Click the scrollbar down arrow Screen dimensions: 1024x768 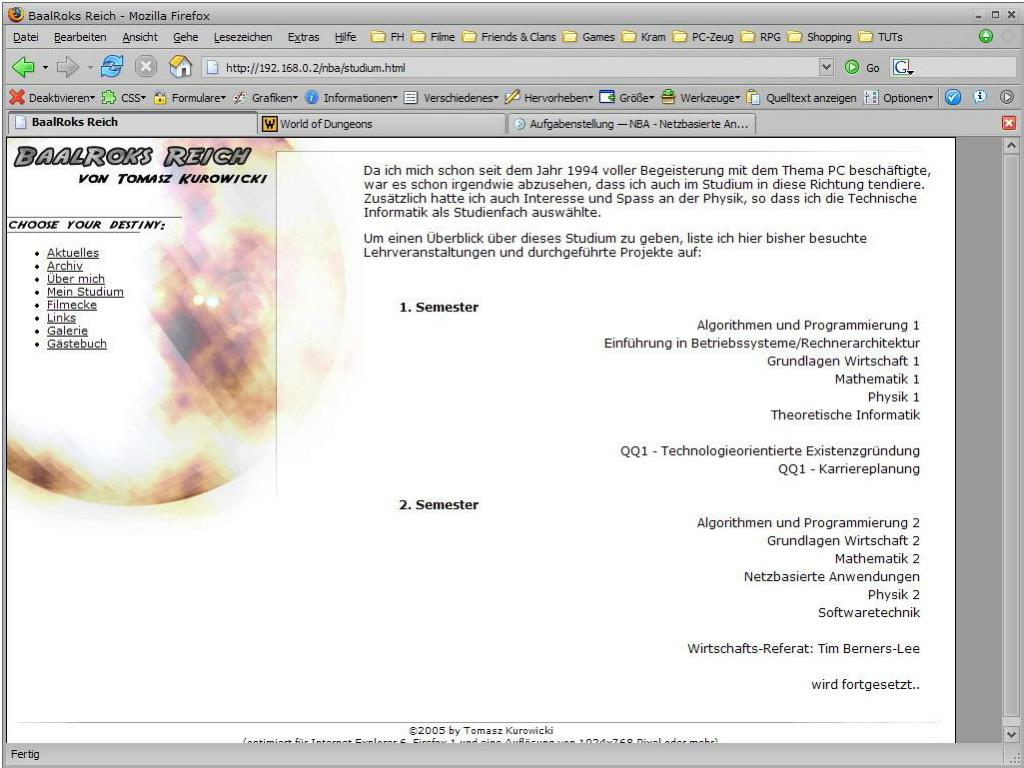1011,734
